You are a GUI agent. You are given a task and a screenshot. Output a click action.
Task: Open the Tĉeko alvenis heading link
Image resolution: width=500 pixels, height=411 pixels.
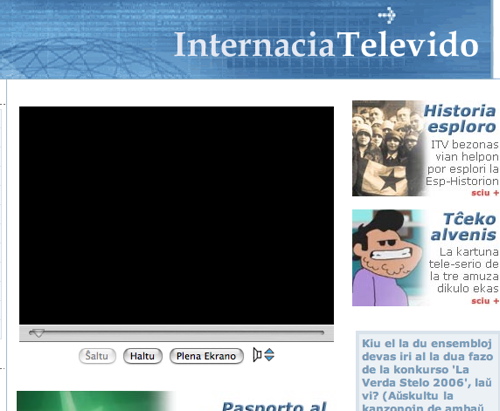coord(464,227)
